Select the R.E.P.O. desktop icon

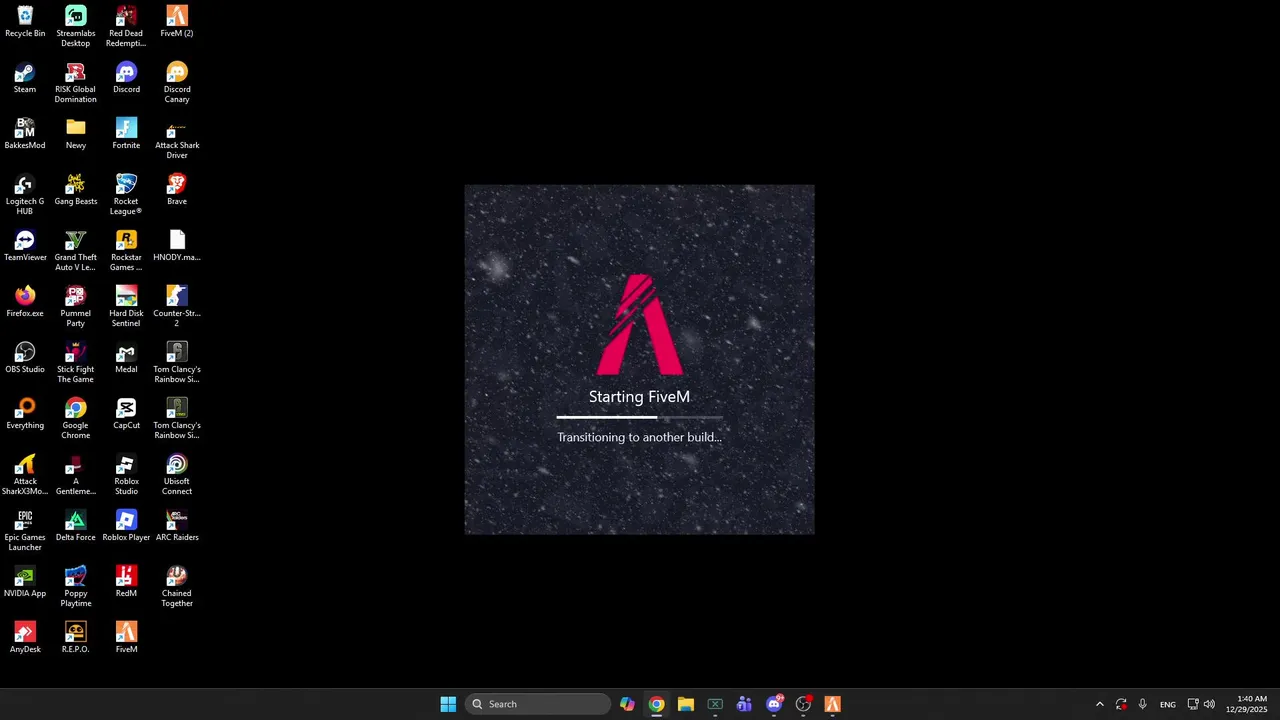(75, 638)
